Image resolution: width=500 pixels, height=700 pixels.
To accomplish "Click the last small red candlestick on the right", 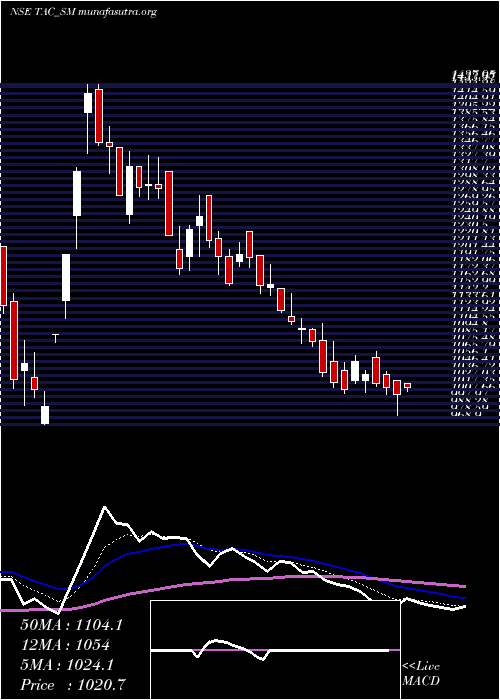I will tap(407, 386).
